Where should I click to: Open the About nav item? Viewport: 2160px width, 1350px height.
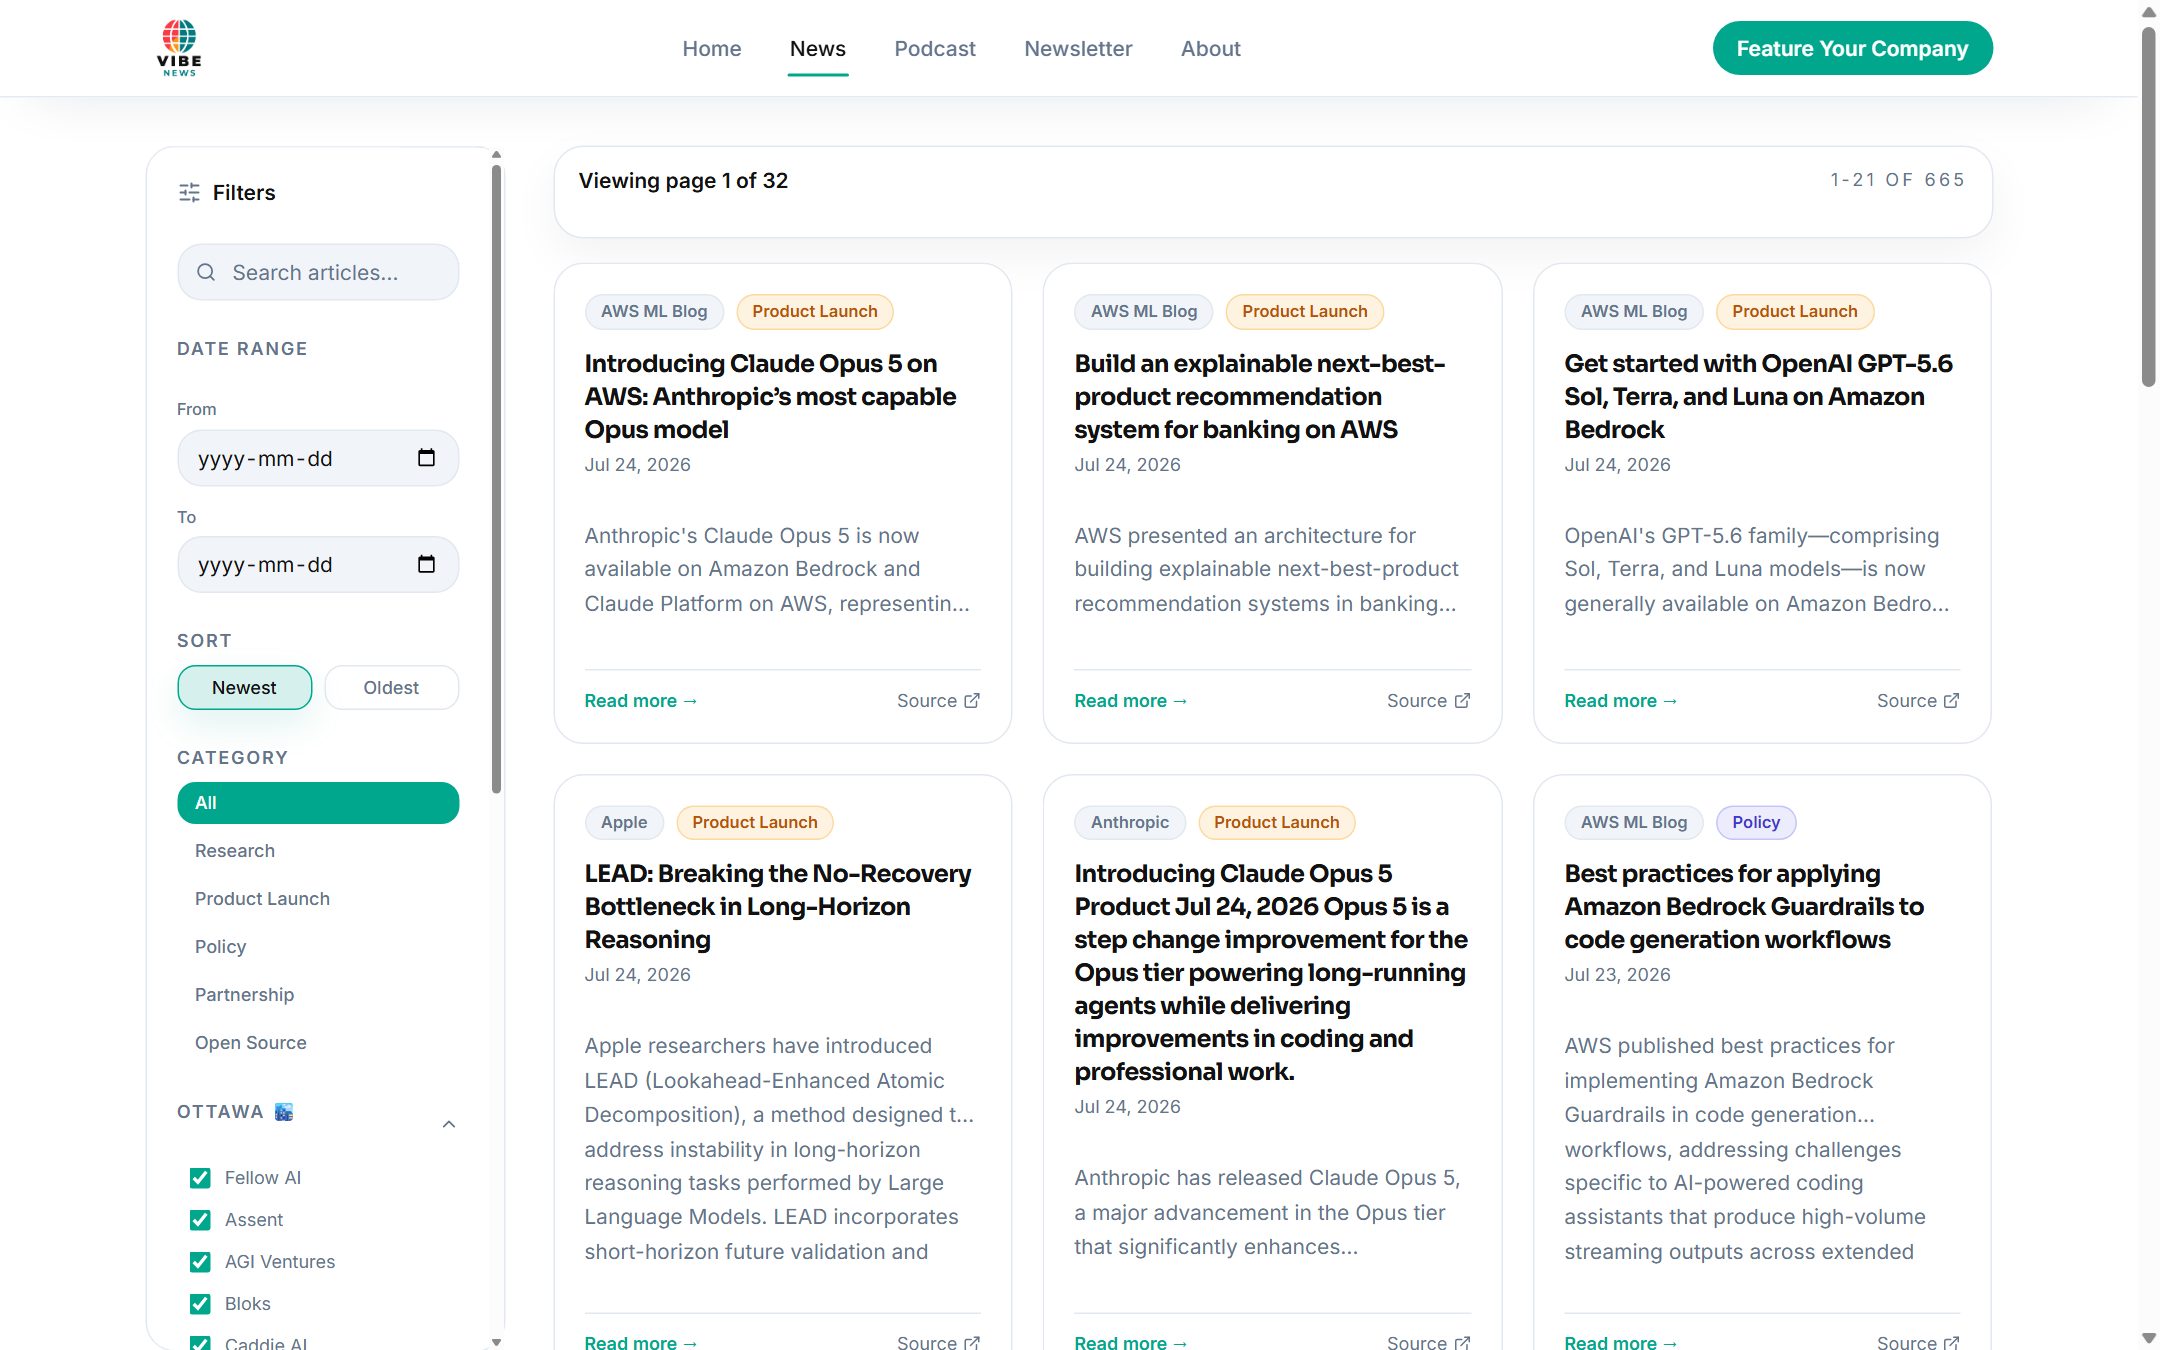(x=1210, y=48)
